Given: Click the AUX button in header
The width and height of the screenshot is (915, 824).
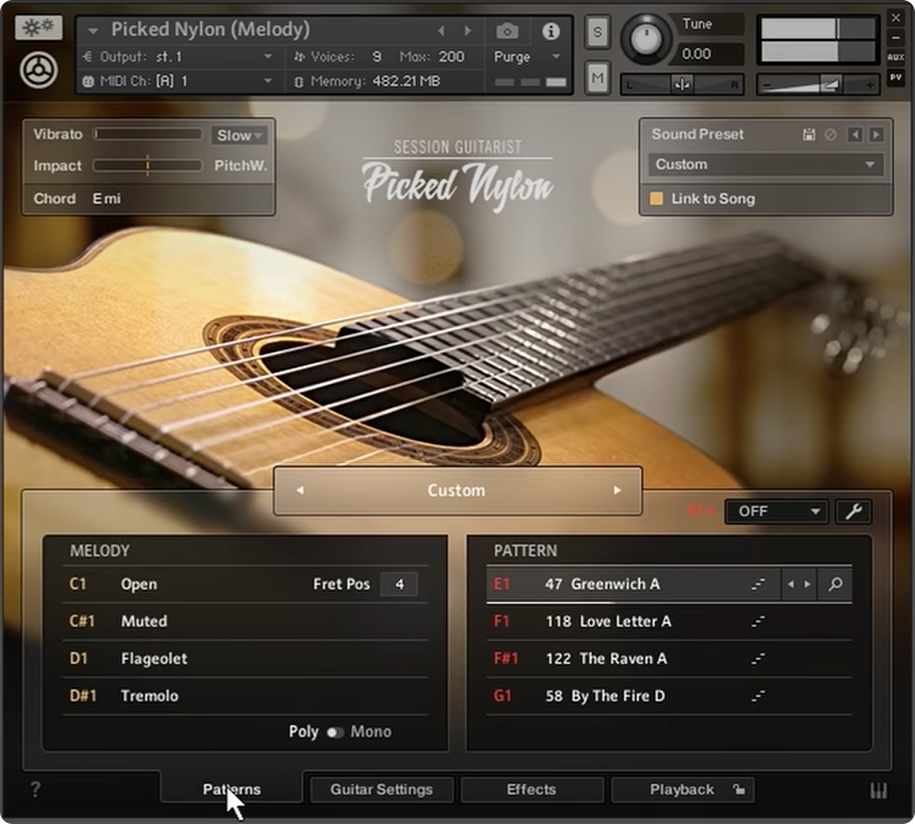Looking at the screenshot, I should 896,57.
